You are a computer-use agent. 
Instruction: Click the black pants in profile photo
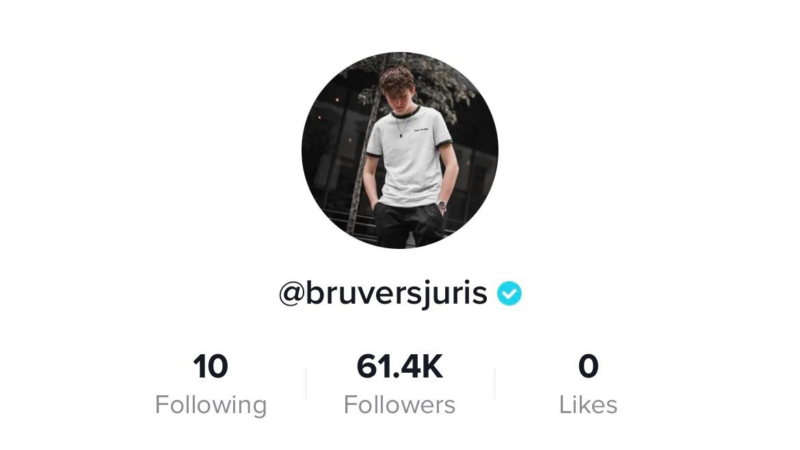409,225
